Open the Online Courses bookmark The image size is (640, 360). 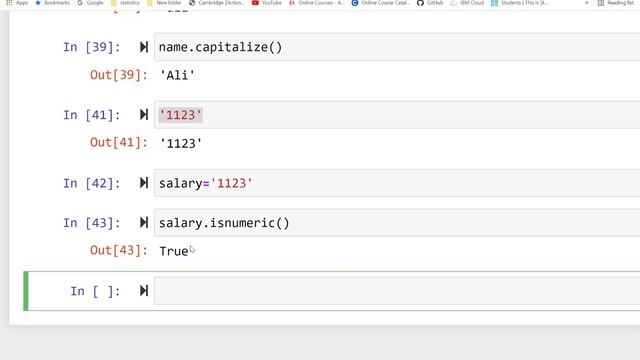pos(317,3)
